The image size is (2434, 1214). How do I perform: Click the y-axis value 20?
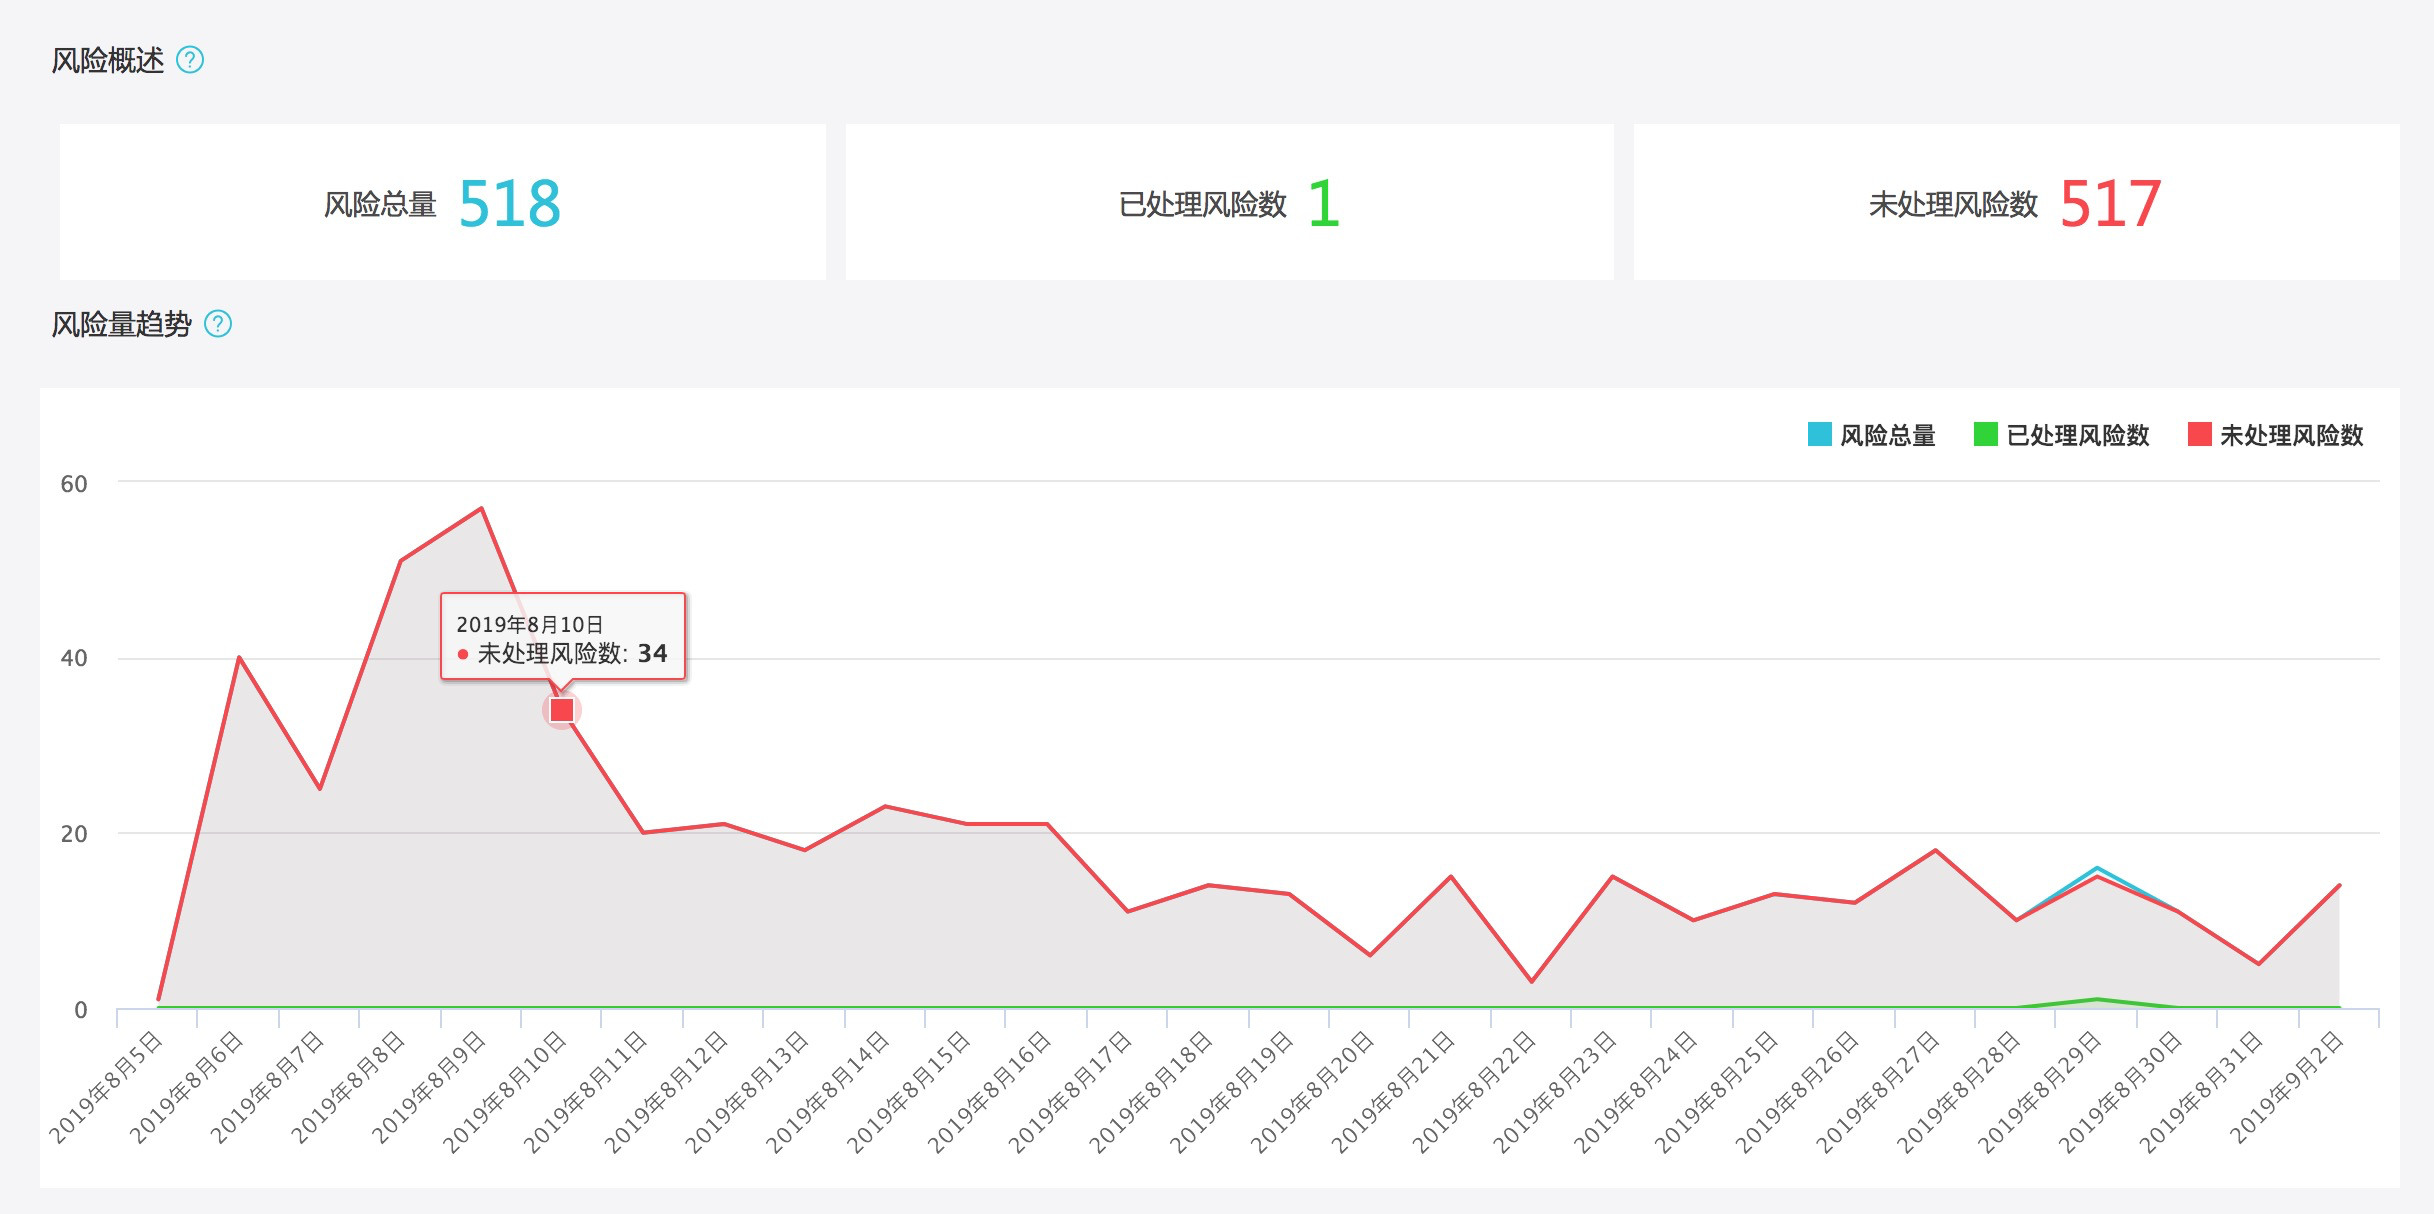pyautogui.click(x=74, y=834)
